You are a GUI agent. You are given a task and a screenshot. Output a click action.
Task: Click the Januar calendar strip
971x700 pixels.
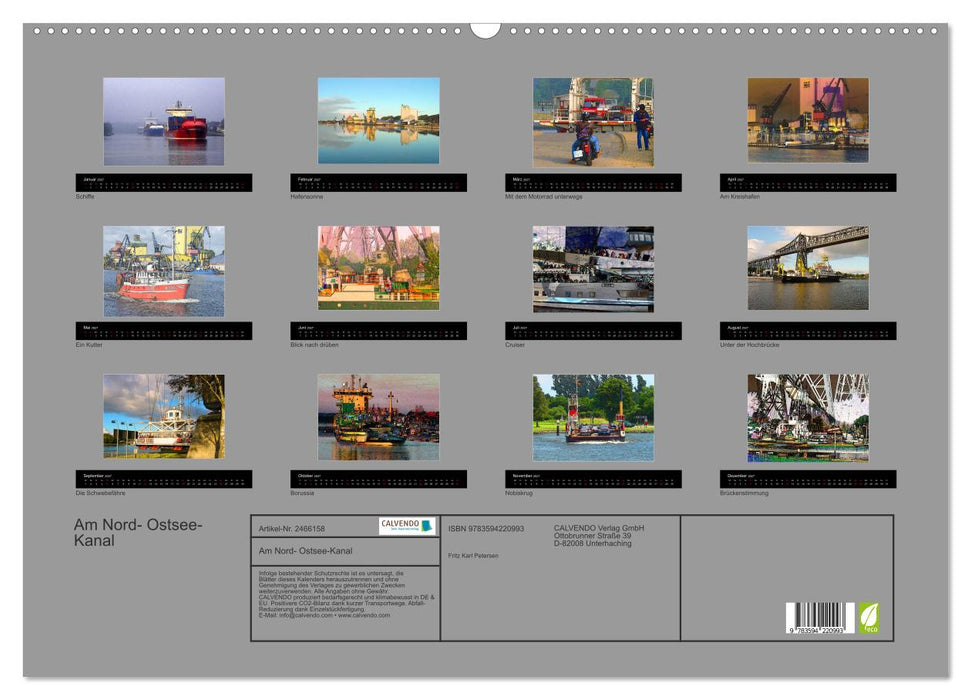click(164, 183)
